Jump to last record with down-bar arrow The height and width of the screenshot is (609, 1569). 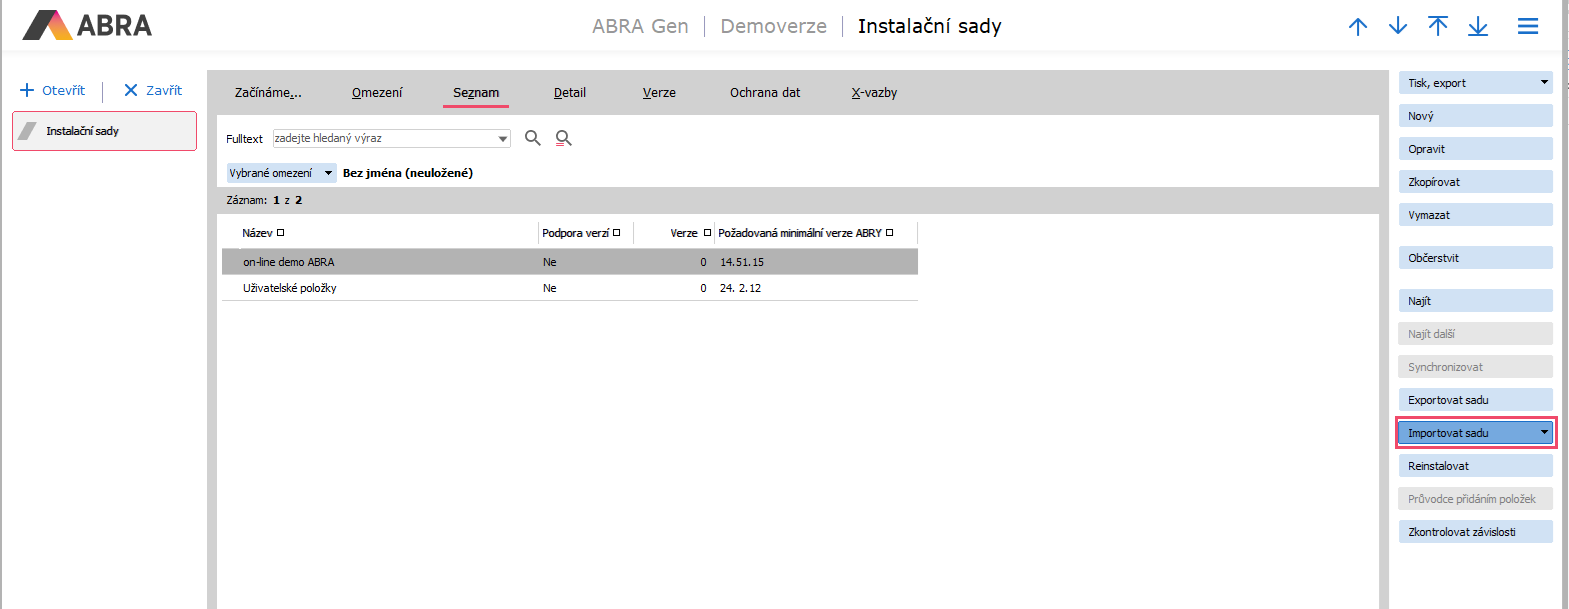click(x=1478, y=27)
